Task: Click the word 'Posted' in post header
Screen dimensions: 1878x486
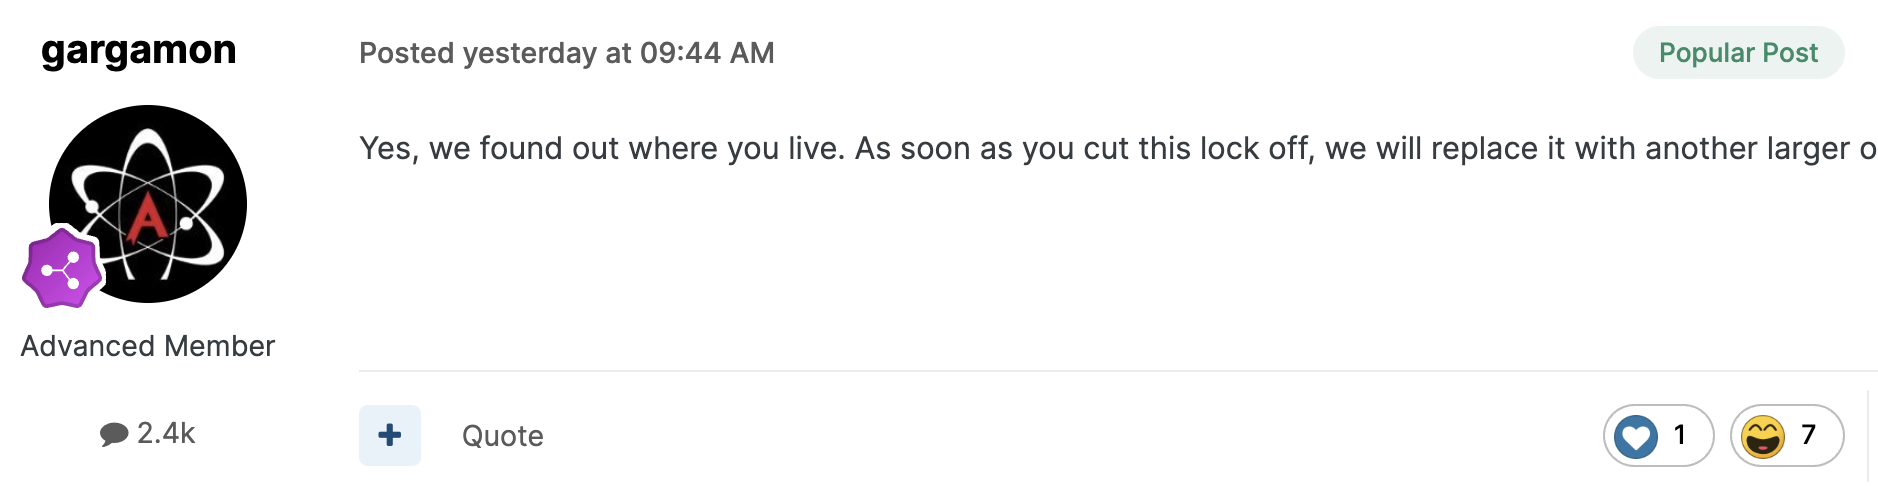Action: 406,53
